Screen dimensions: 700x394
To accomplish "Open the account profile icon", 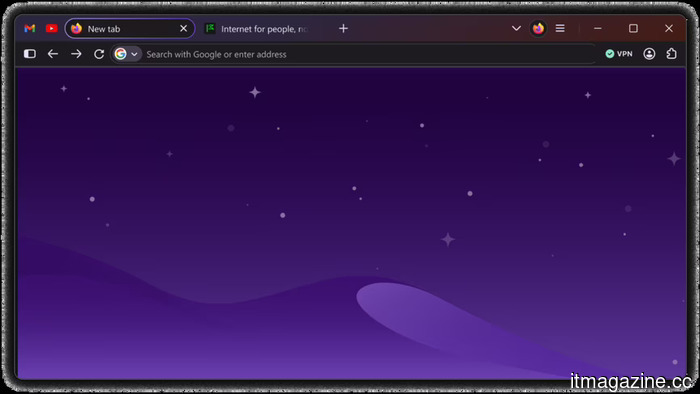I will tap(649, 54).
